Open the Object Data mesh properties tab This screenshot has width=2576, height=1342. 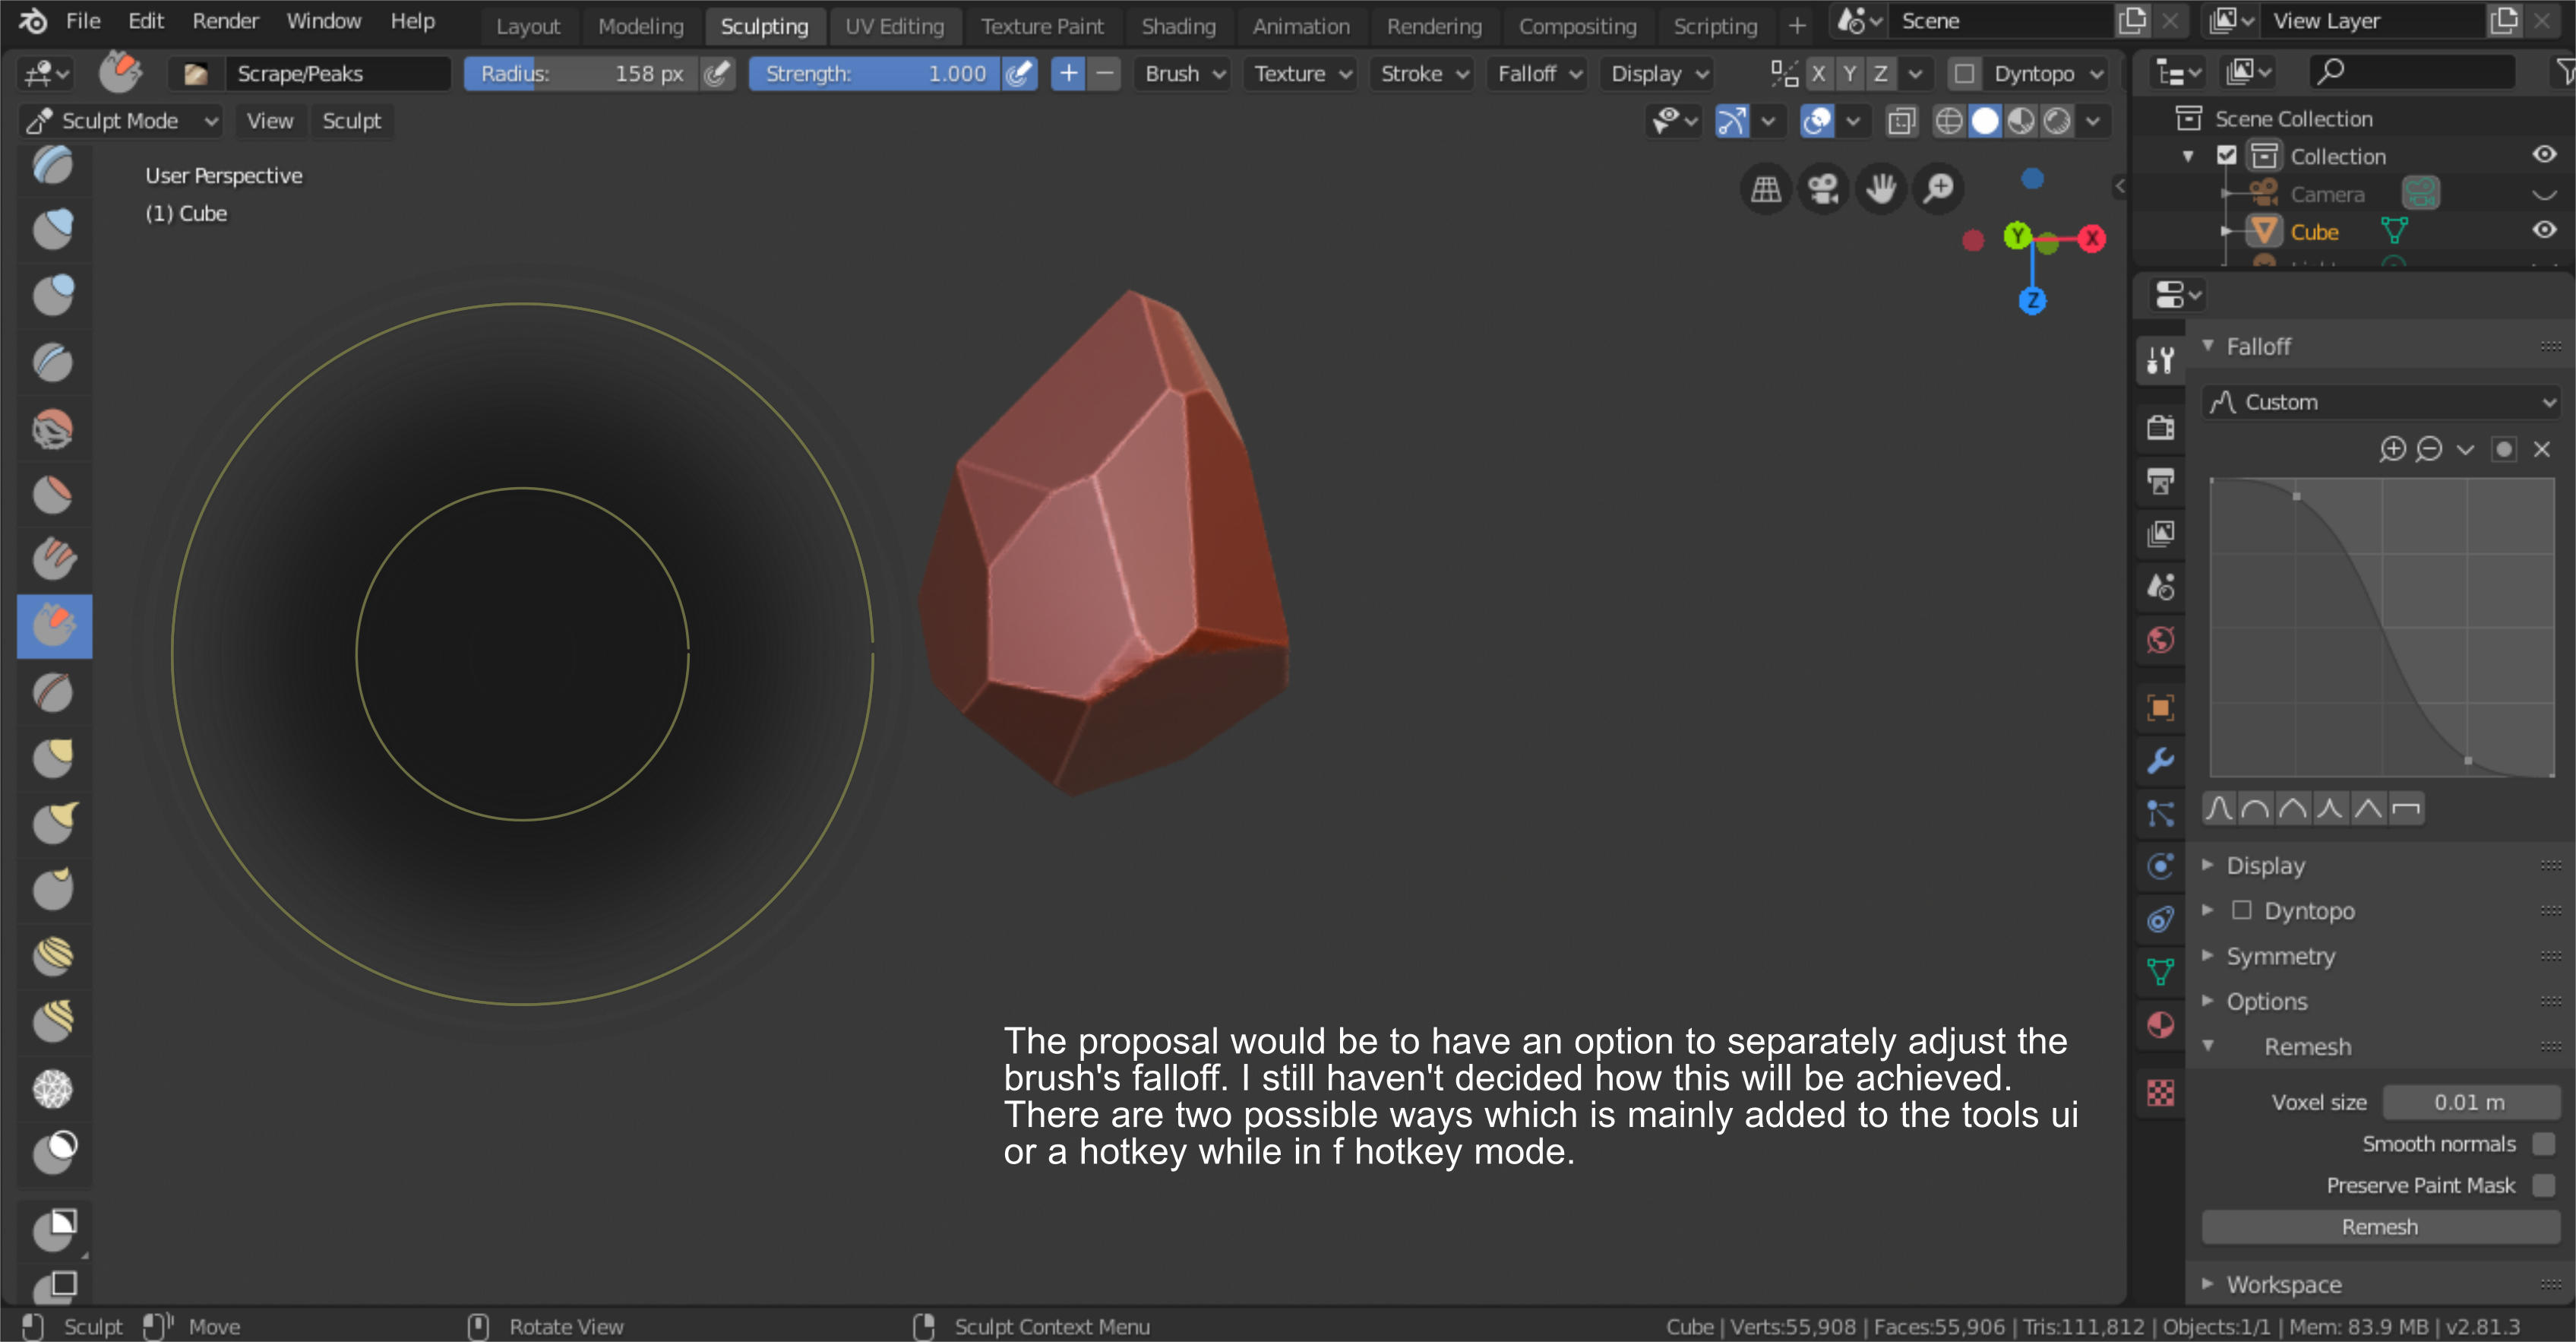pyautogui.click(x=2160, y=971)
